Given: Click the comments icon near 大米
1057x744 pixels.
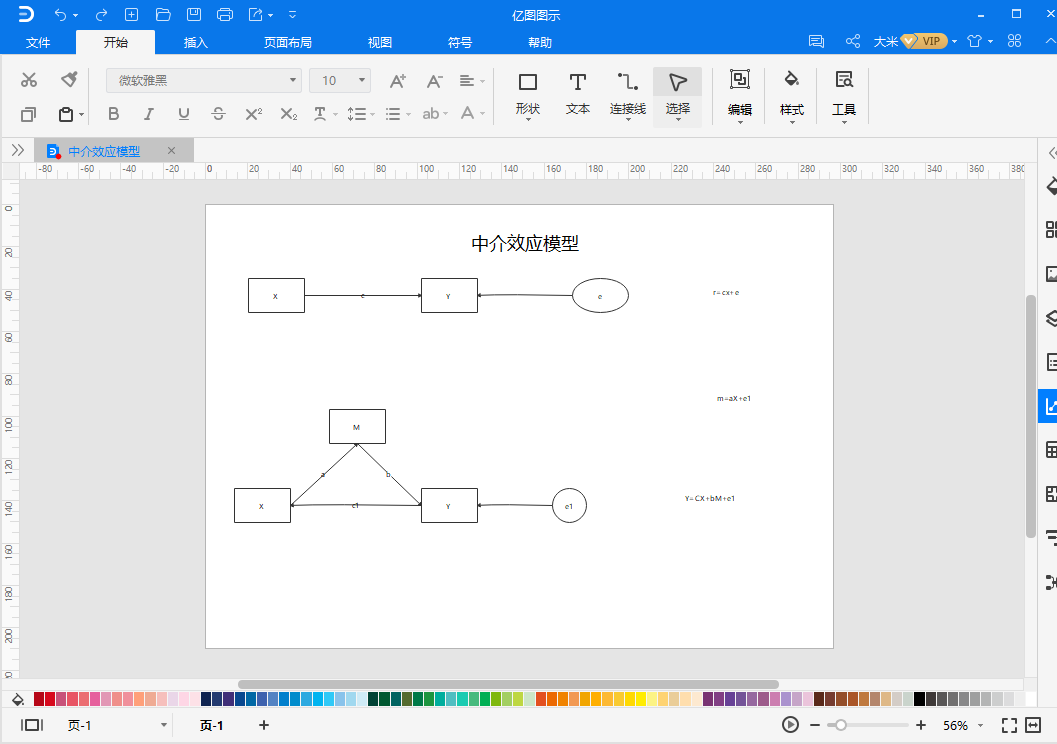Looking at the screenshot, I should (816, 42).
